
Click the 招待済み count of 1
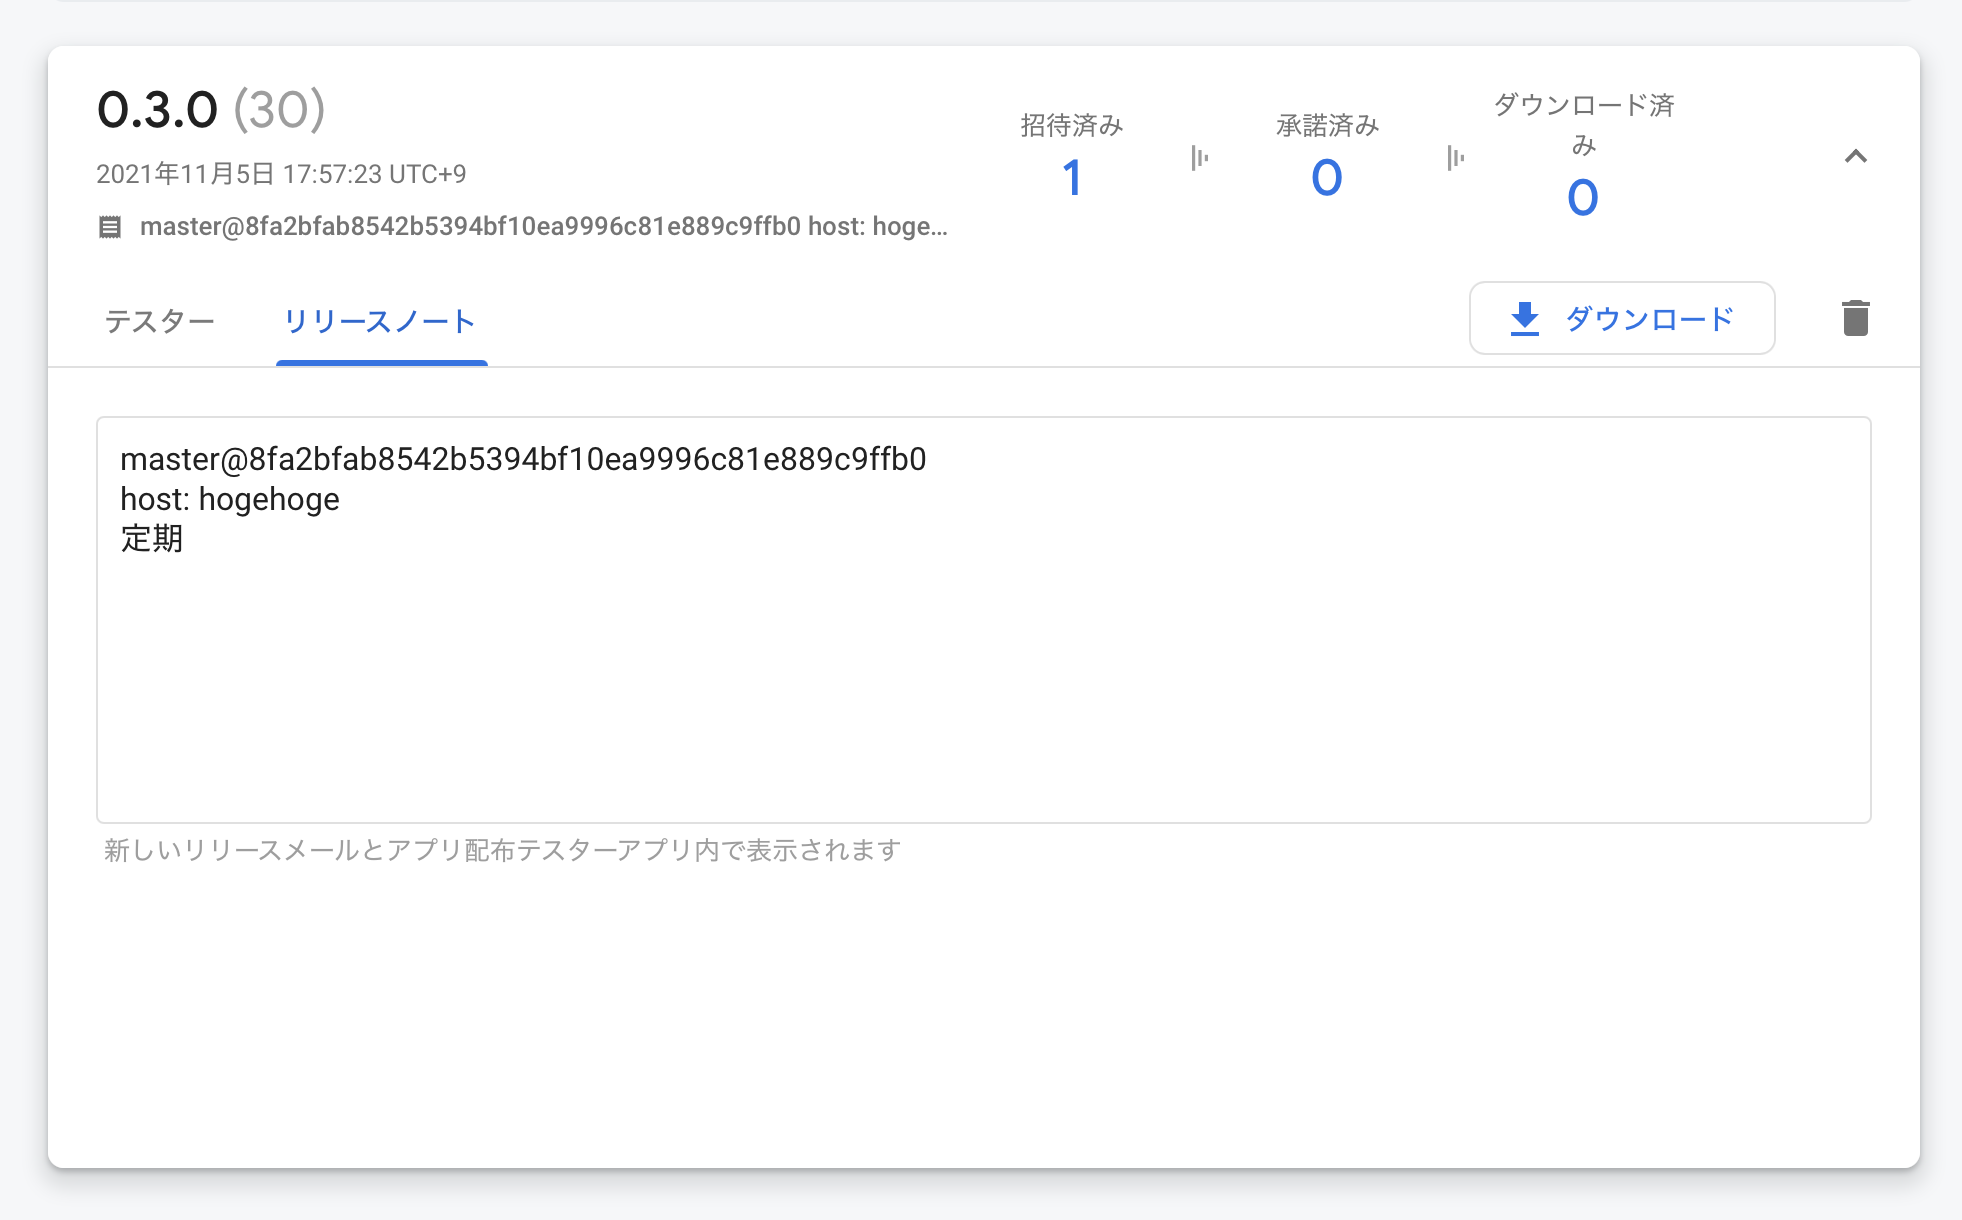click(1071, 179)
